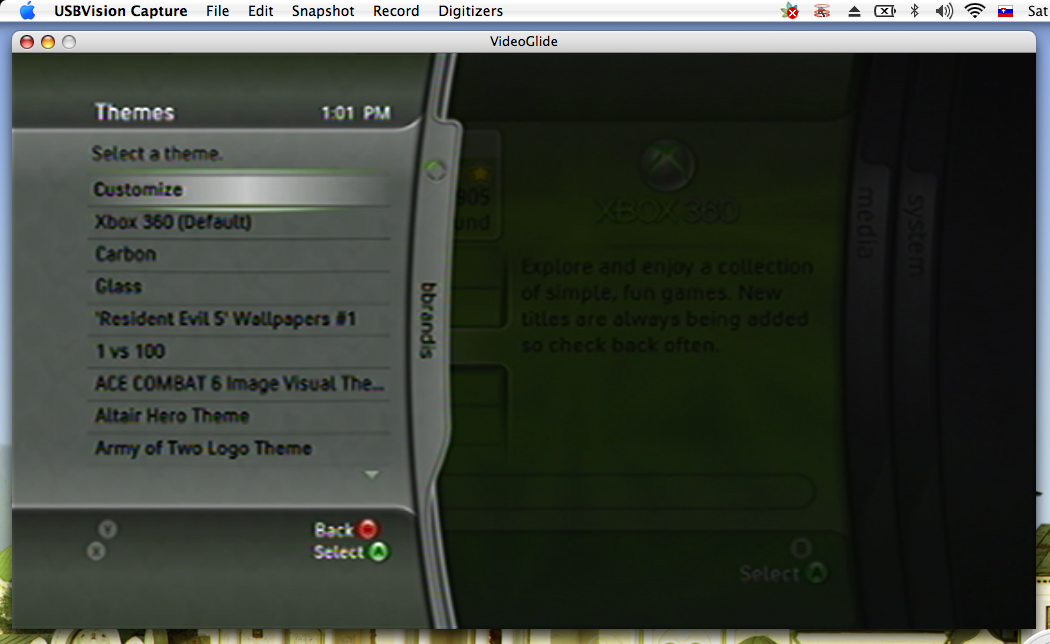The height and width of the screenshot is (644, 1050).
Task: Select the Carbon theme
Action: click(239, 254)
